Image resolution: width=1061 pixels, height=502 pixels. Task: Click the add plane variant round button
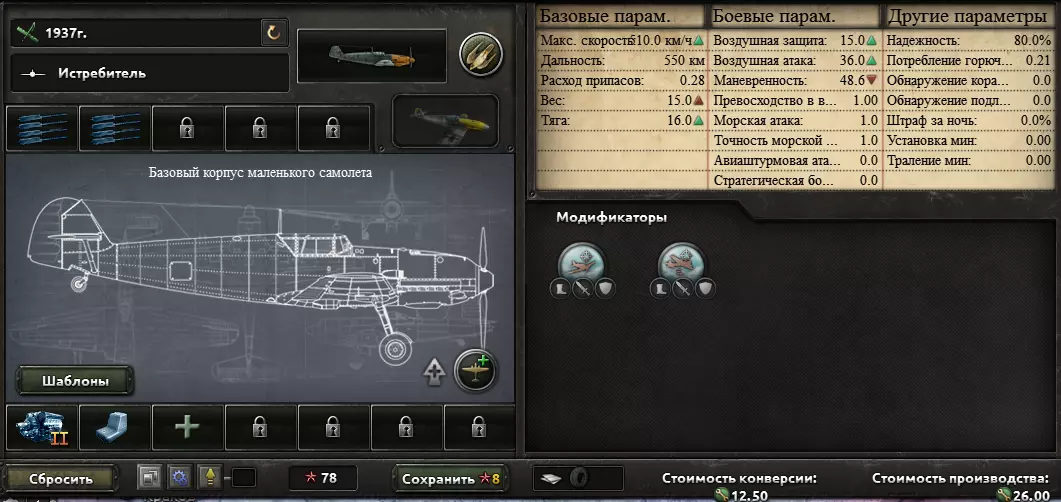click(475, 371)
